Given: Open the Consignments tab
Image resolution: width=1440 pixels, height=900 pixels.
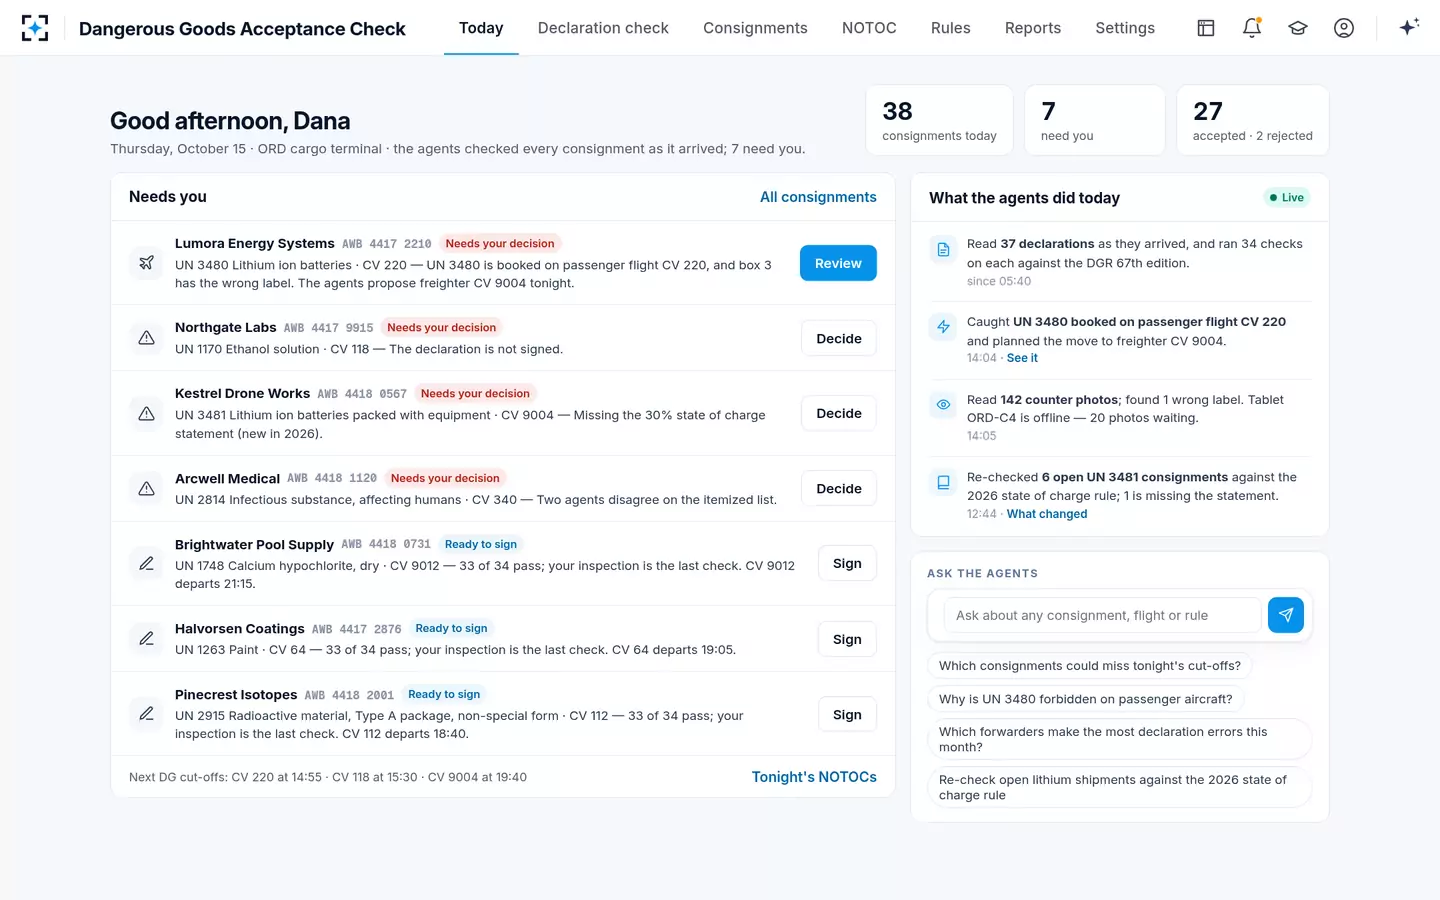Looking at the screenshot, I should [x=755, y=28].
